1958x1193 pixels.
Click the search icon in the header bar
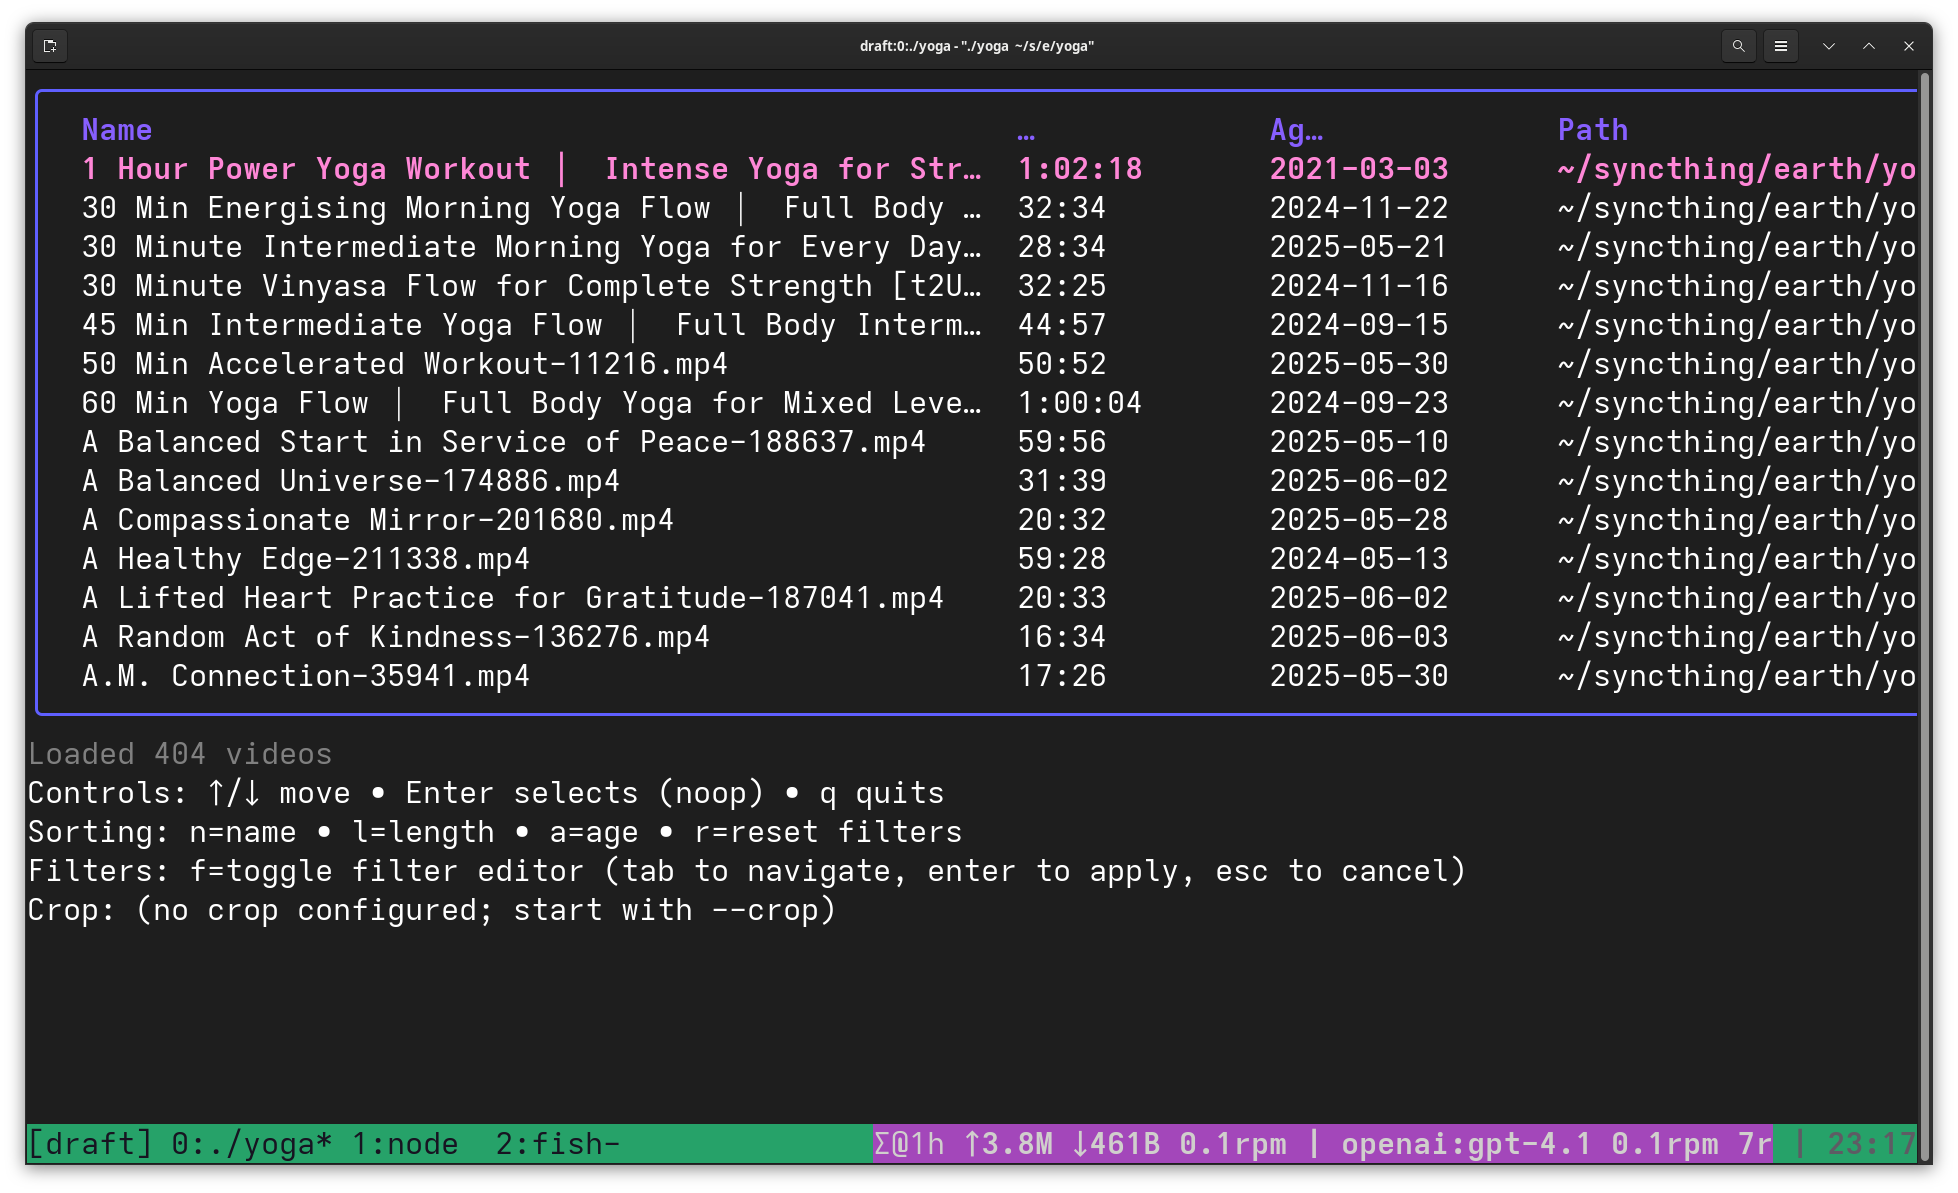(1739, 45)
